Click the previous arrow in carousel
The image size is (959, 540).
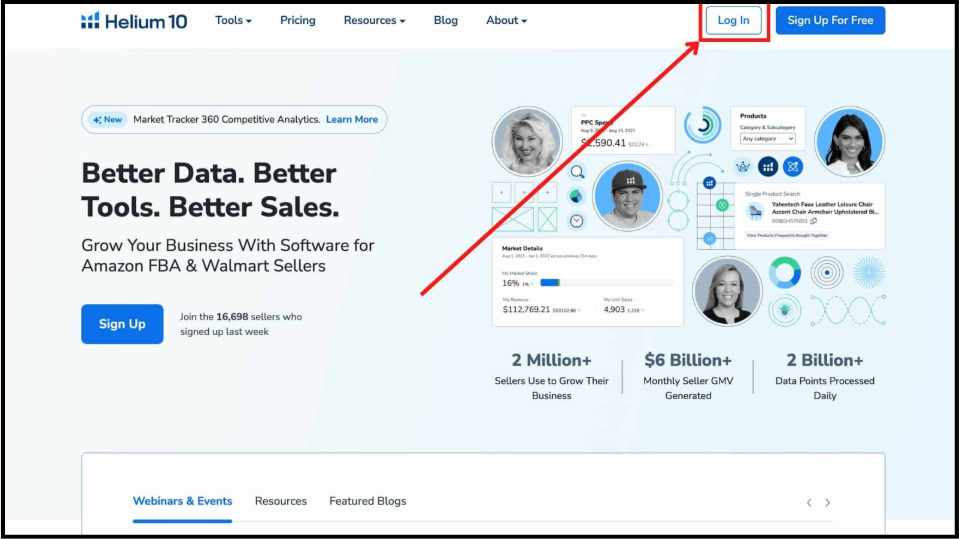pyautogui.click(x=808, y=503)
